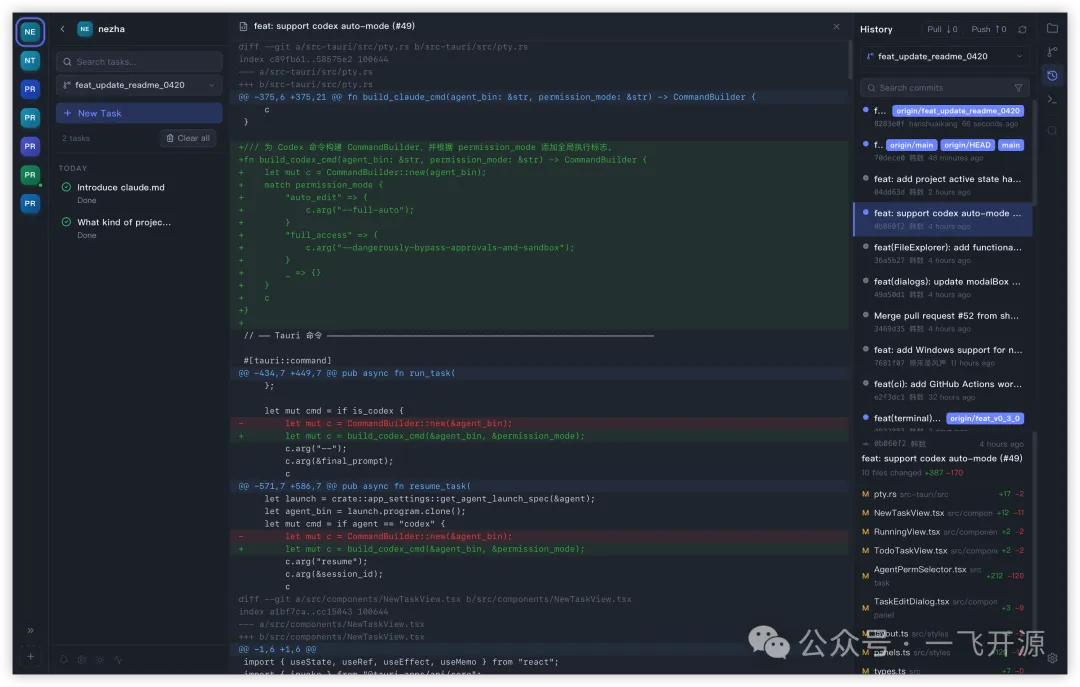Open changed file AgentPermSelector.tsx
The height and width of the screenshot is (687, 1080).
pyautogui.click(x=942, y=575)
